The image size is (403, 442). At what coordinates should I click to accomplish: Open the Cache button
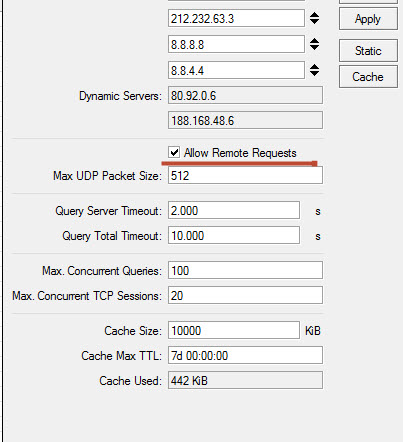click(x=368, y=77)
